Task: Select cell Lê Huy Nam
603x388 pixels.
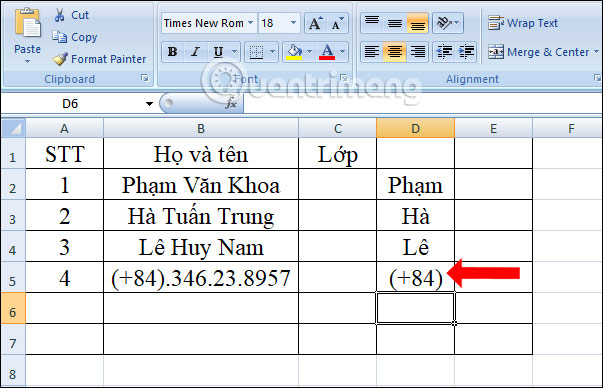Action: (201, 247)
